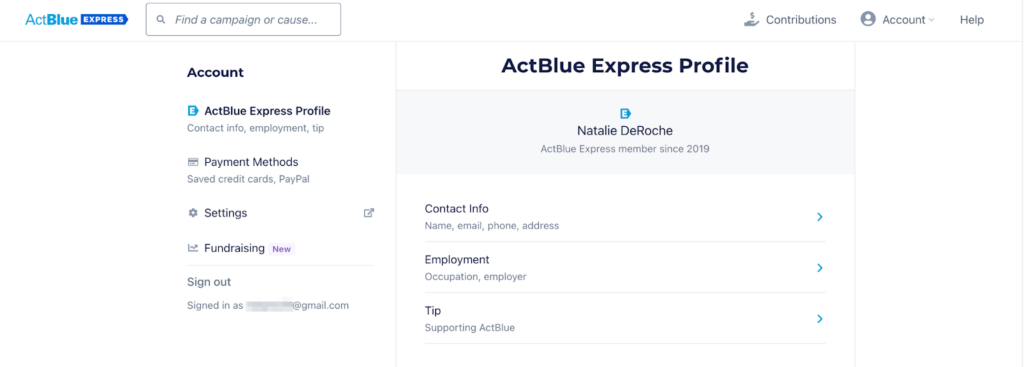Image resolution: width=1024 pixels, height=367 pixels.
Task: Click the Account user avatar icon
Action: point(868,20)
